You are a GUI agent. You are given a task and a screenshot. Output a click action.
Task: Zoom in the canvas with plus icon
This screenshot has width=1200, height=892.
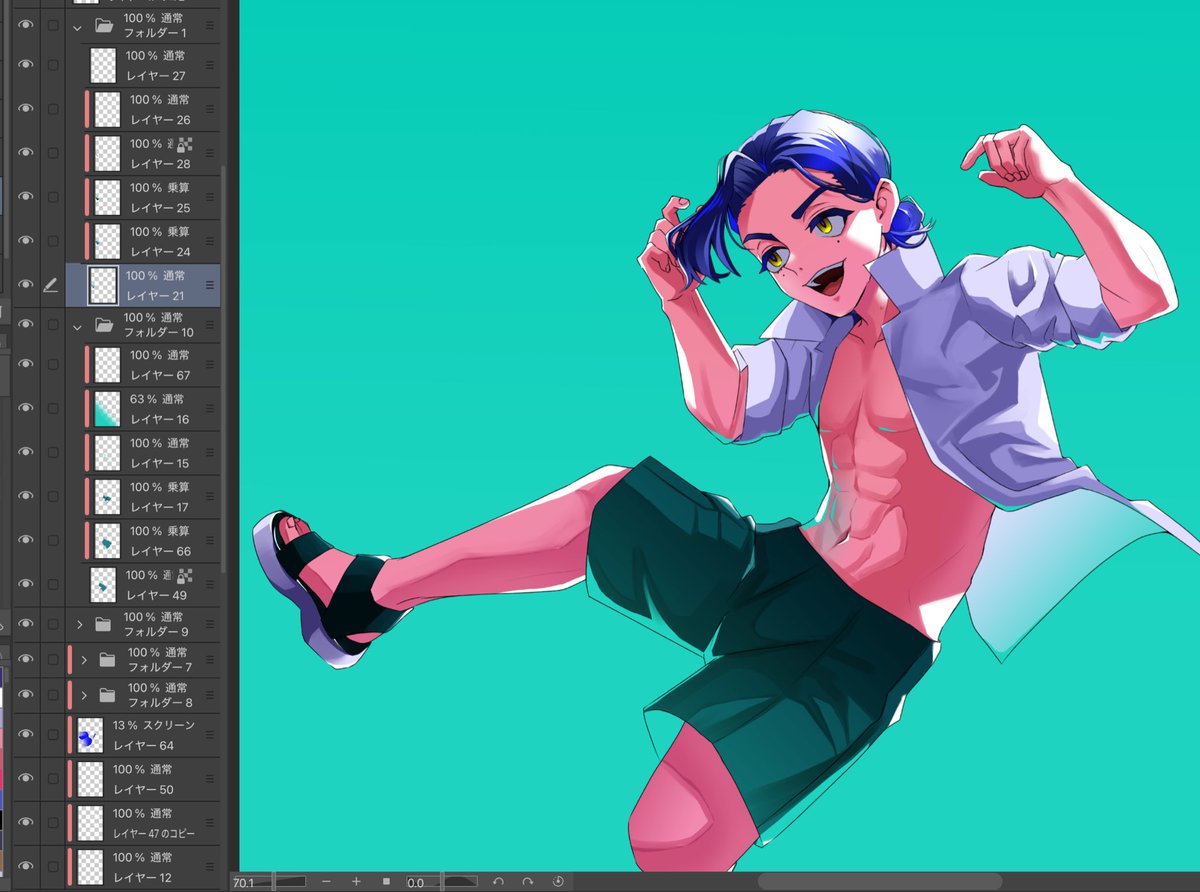point(356,882)
